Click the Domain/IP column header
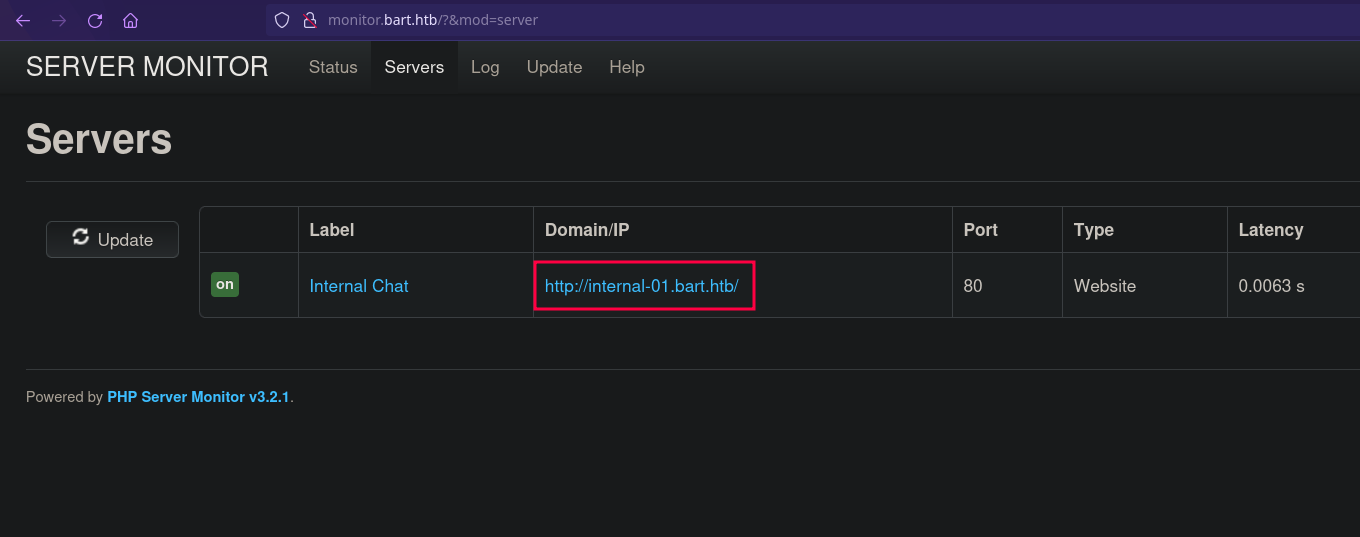The width and height of the screenshot is (1360, 537). tap(587, 230)
